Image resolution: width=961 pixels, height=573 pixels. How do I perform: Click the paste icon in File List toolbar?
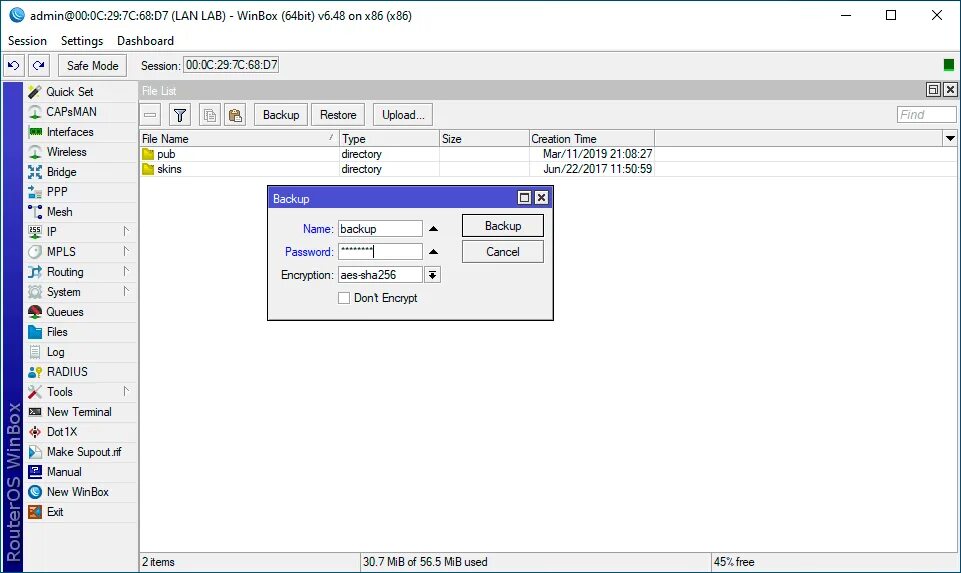pos(235,115)
